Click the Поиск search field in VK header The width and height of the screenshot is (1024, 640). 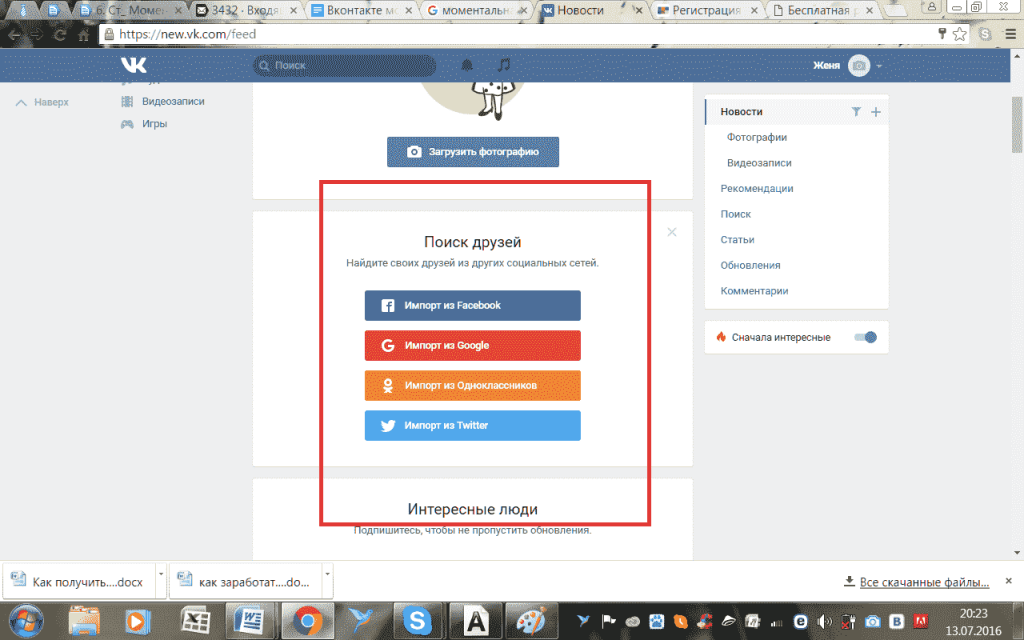344,65
